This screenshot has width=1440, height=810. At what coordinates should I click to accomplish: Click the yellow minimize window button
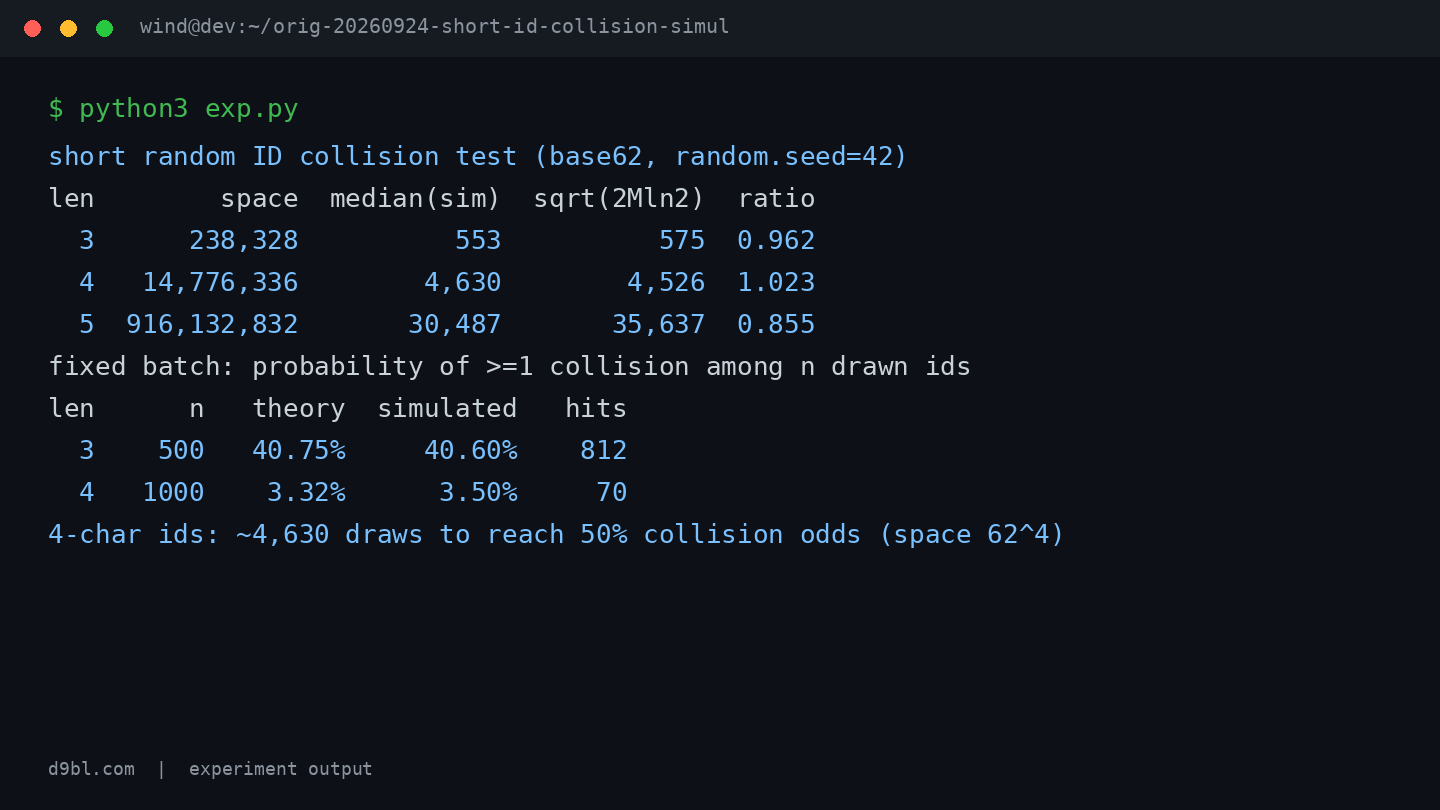point(68,28)
